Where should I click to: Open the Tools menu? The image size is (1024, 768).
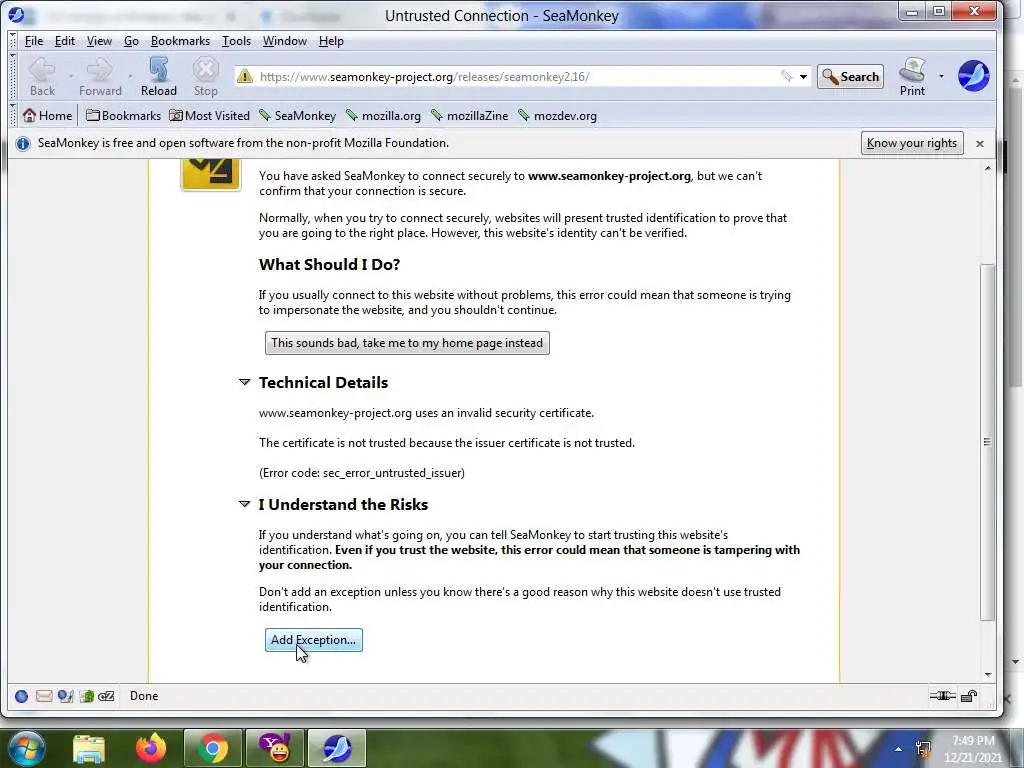point(236,41)
